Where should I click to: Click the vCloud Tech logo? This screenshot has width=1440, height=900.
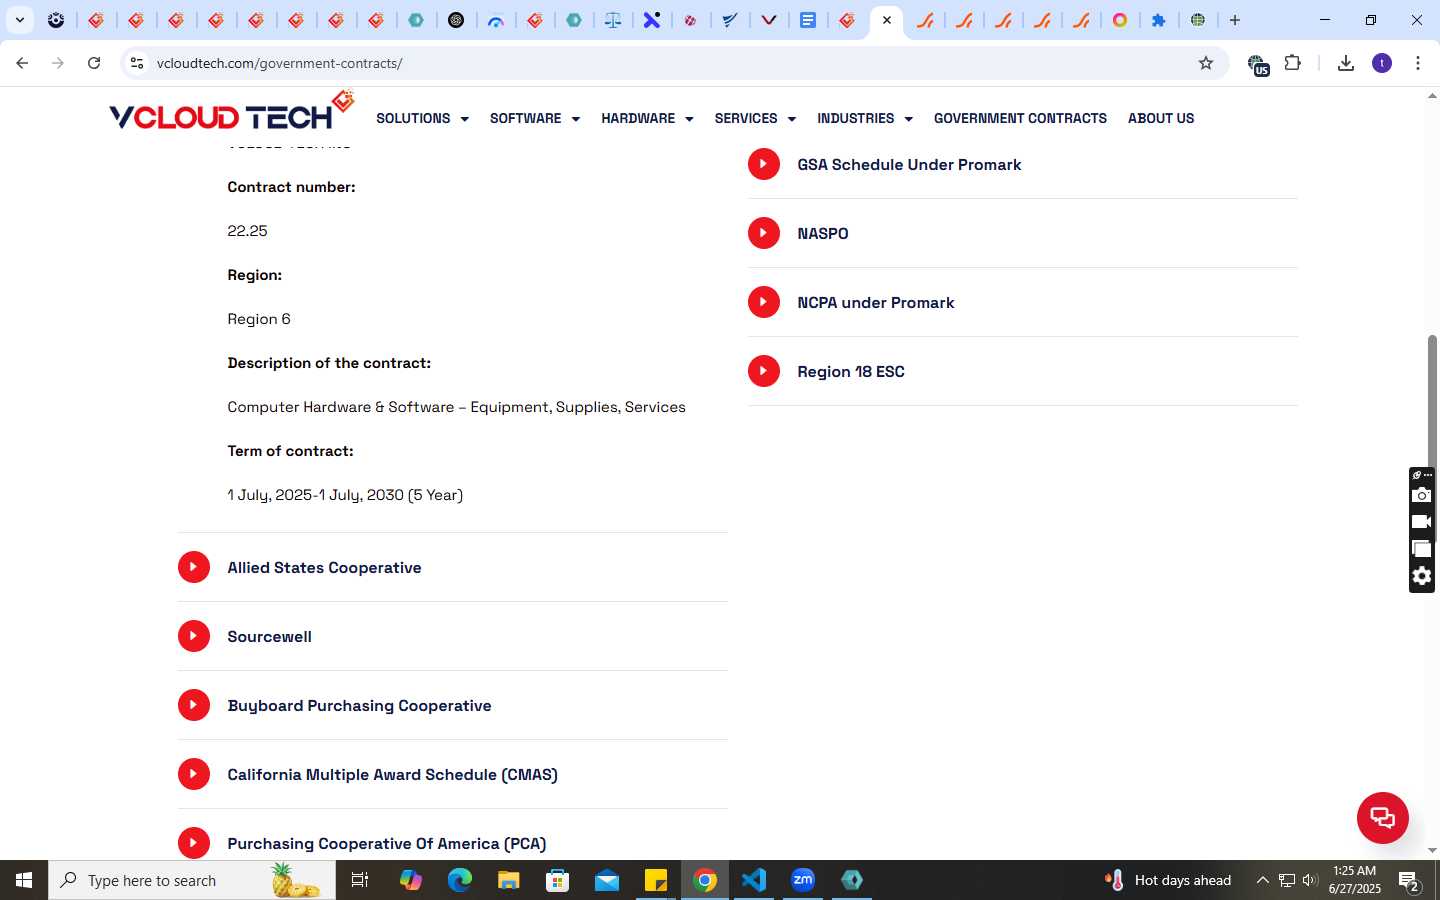click(x=232, y=112)
